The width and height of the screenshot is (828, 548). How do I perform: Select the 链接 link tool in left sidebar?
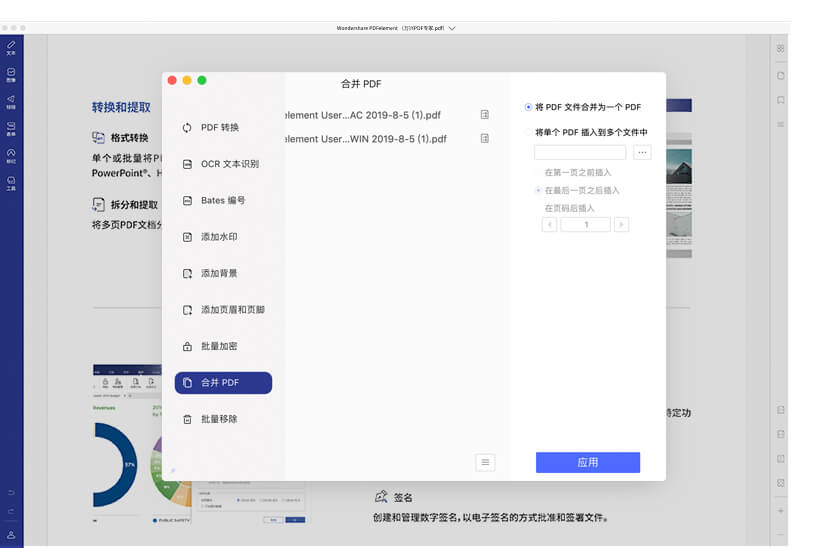11,102
